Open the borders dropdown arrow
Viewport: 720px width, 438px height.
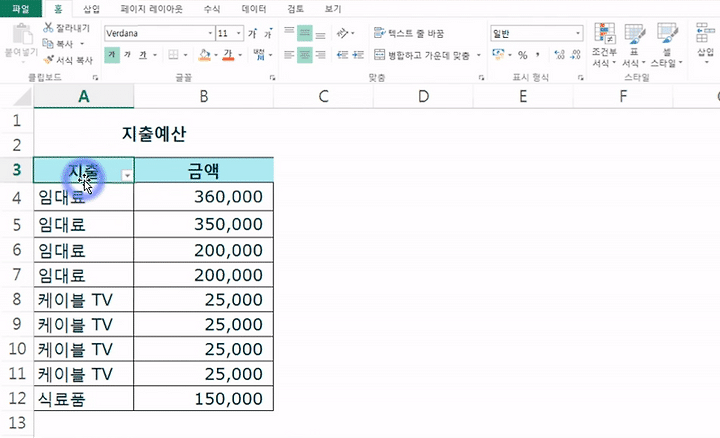click(x=186, y=55)
